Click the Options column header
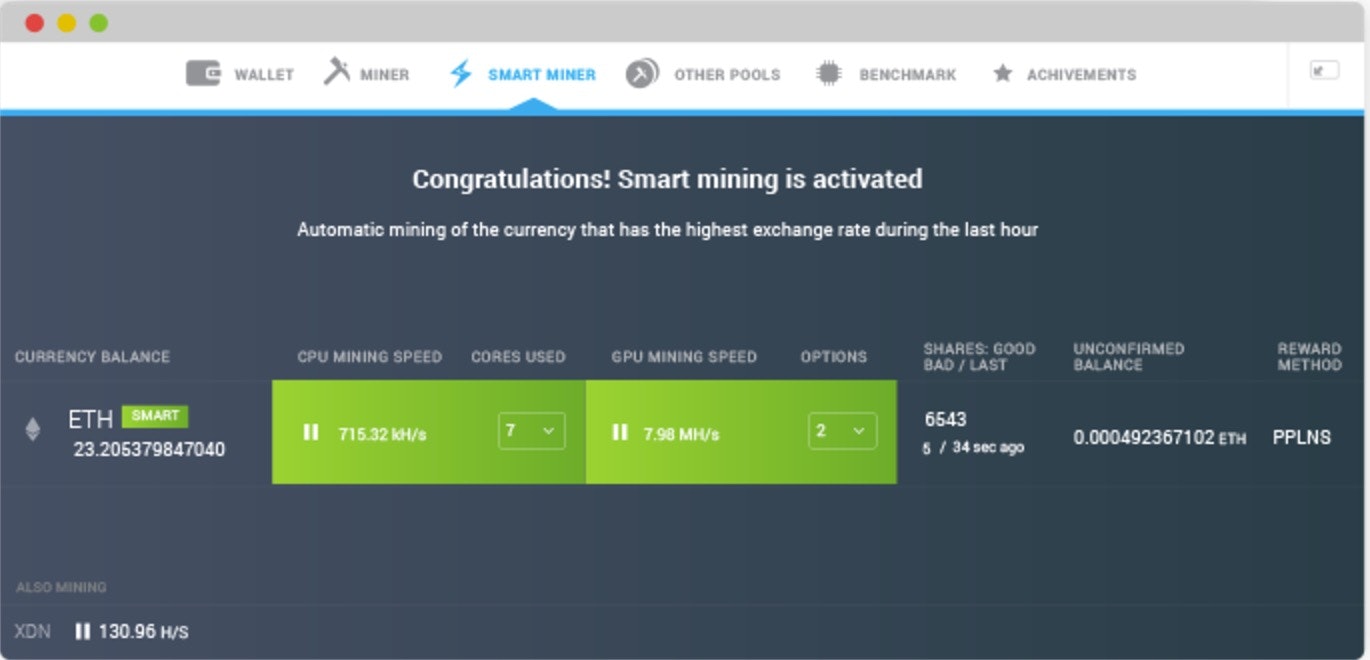Screen dimensions: 1370x660 834,357
